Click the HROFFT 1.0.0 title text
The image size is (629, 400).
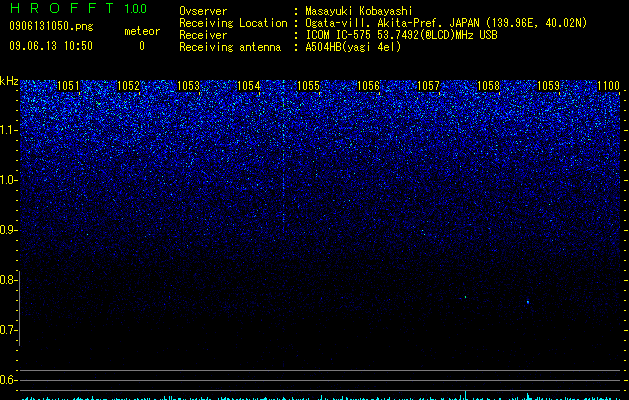tap(78, 8)
